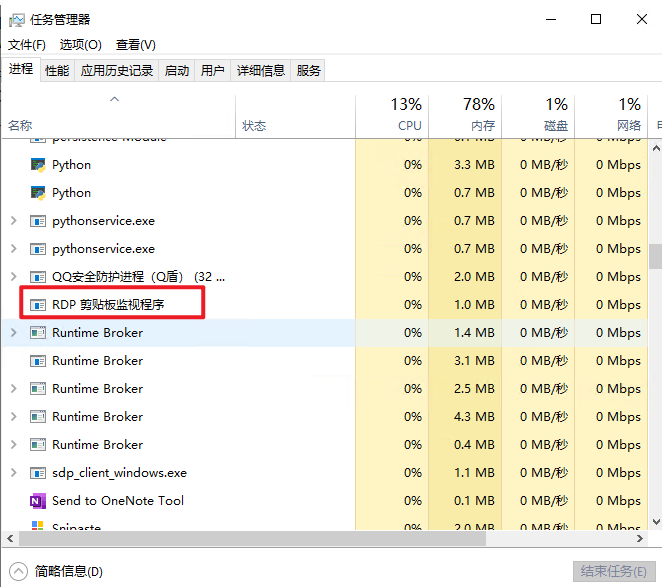Viewport: 662px width, 587px height.
Task: Click the Send to OneNote Tool icon
Action: coord(38,501)
